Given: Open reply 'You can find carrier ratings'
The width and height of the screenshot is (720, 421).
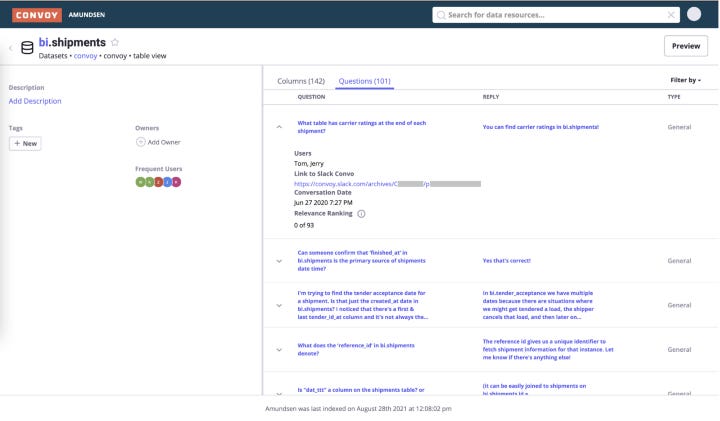Looking at the screenshot, I should click(540, 127).
